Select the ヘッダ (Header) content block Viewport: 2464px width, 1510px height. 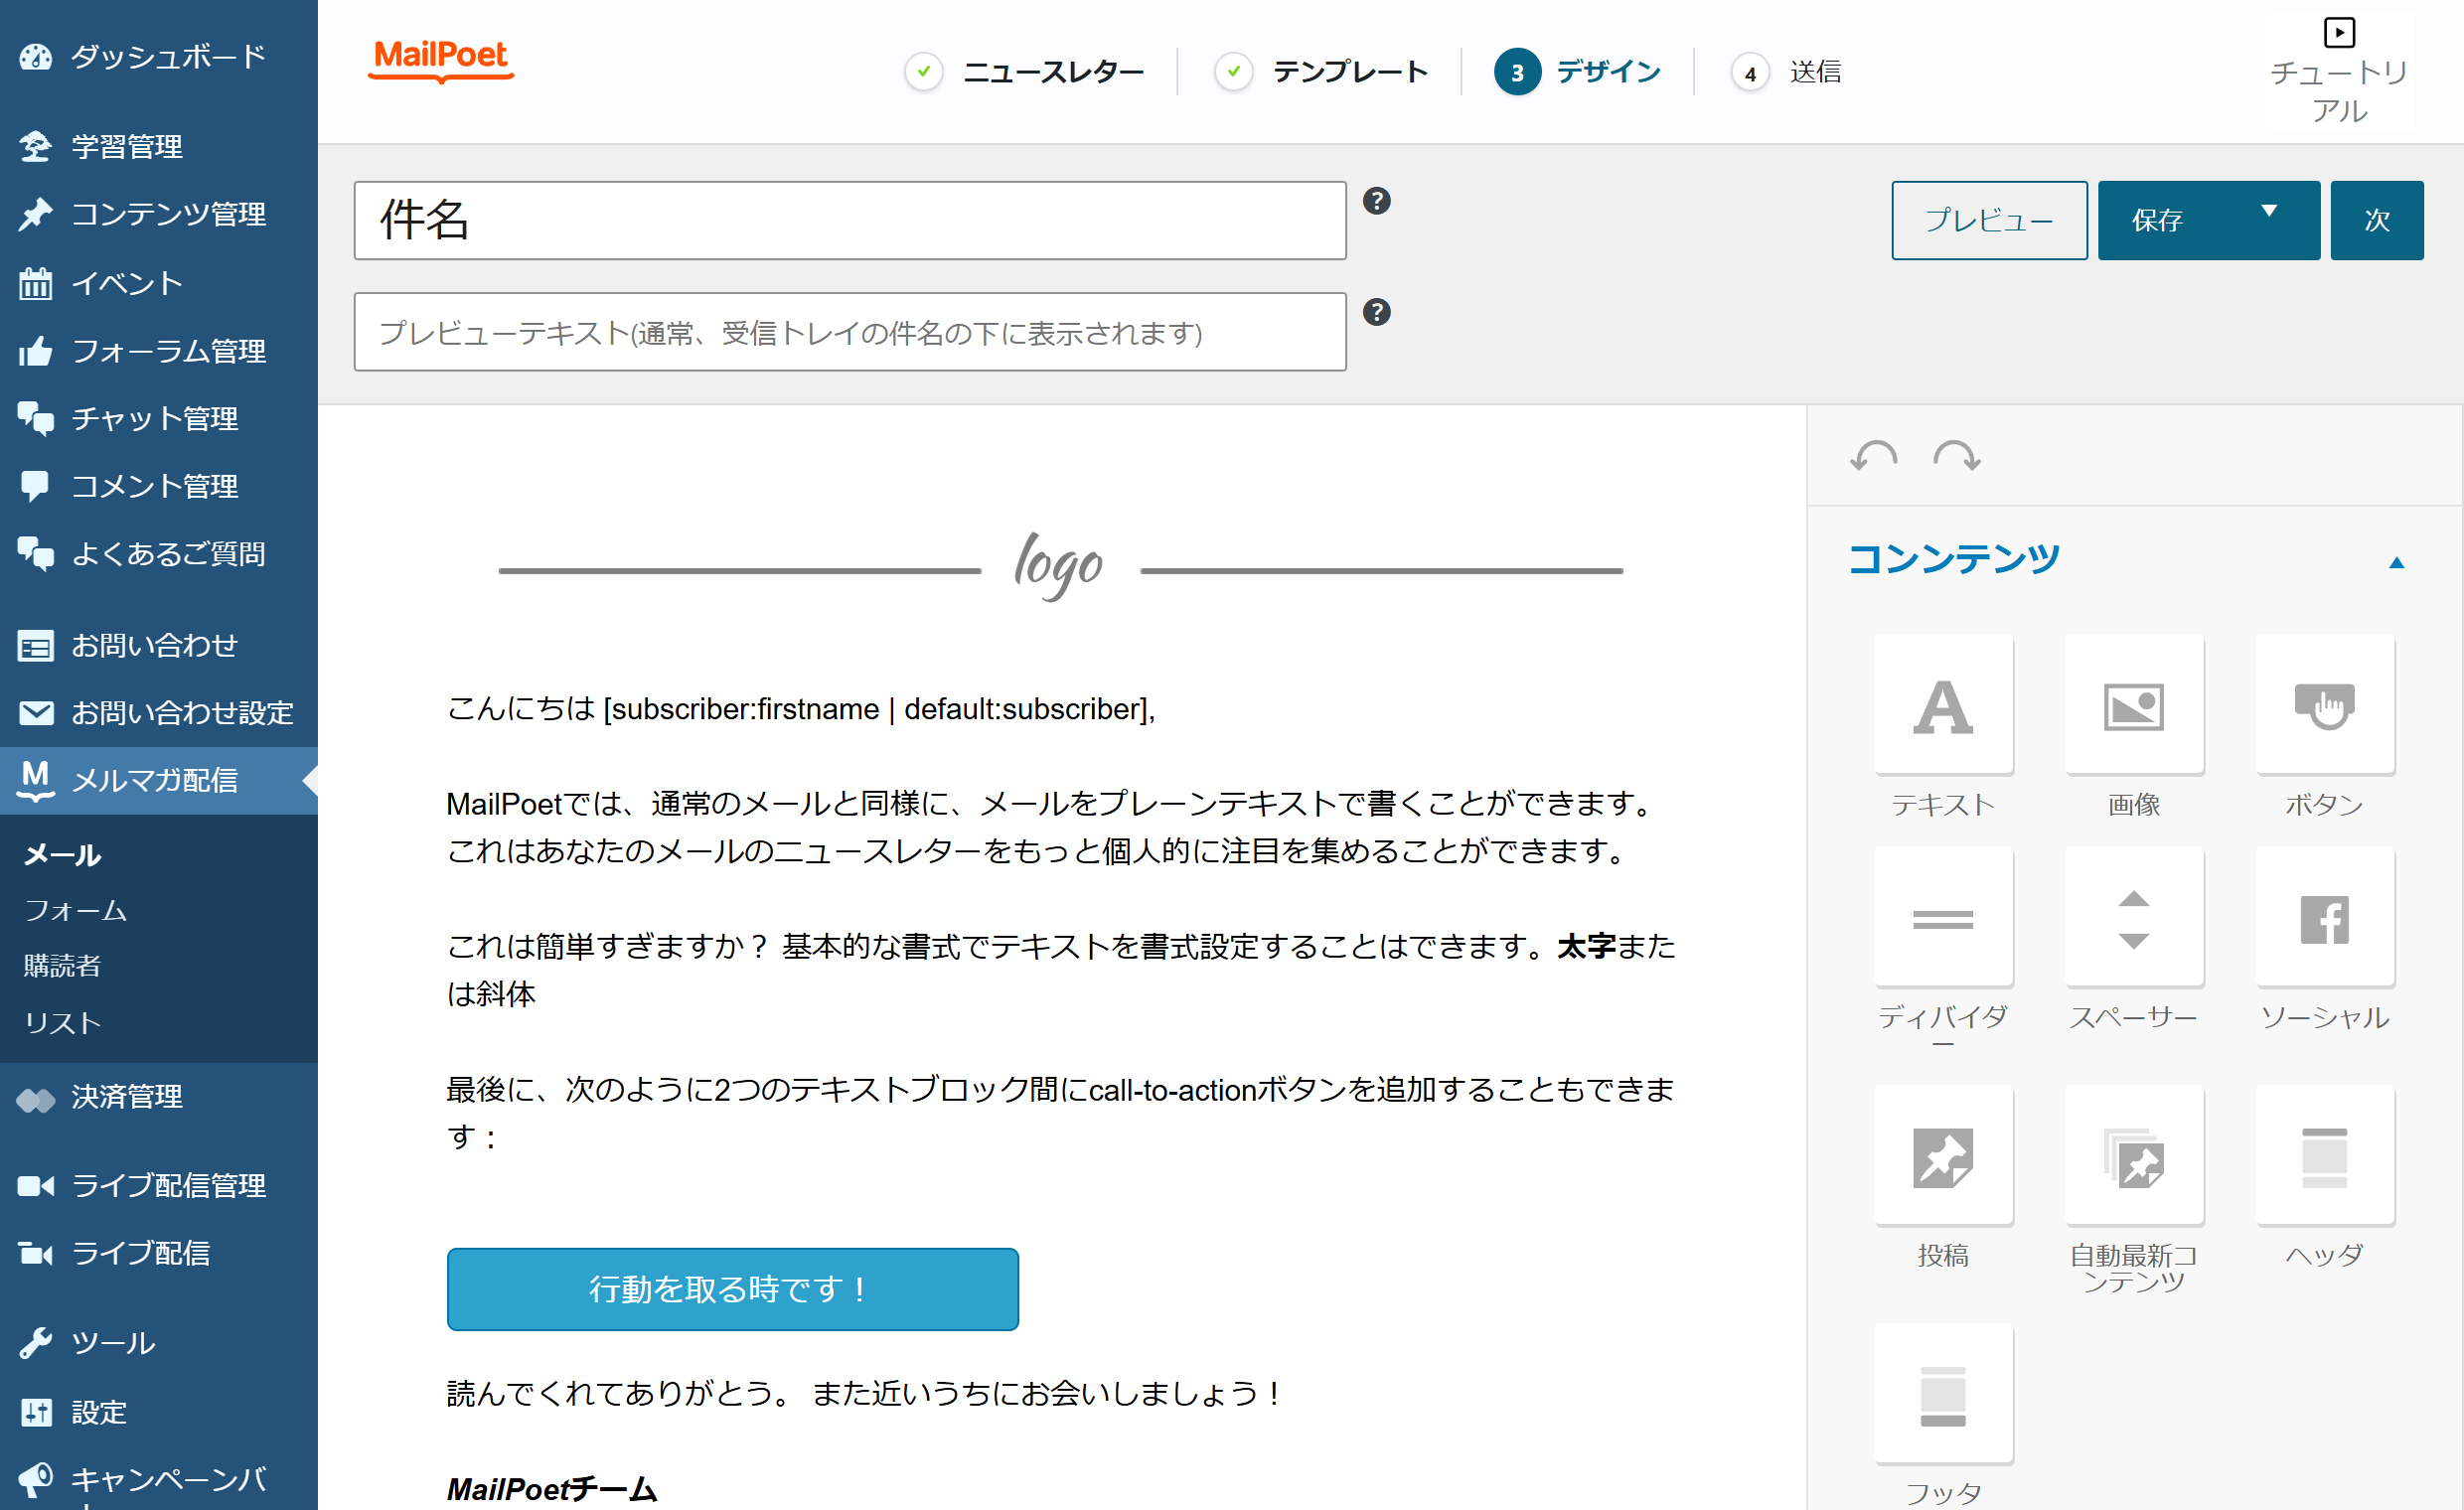click(2324, 1156)
